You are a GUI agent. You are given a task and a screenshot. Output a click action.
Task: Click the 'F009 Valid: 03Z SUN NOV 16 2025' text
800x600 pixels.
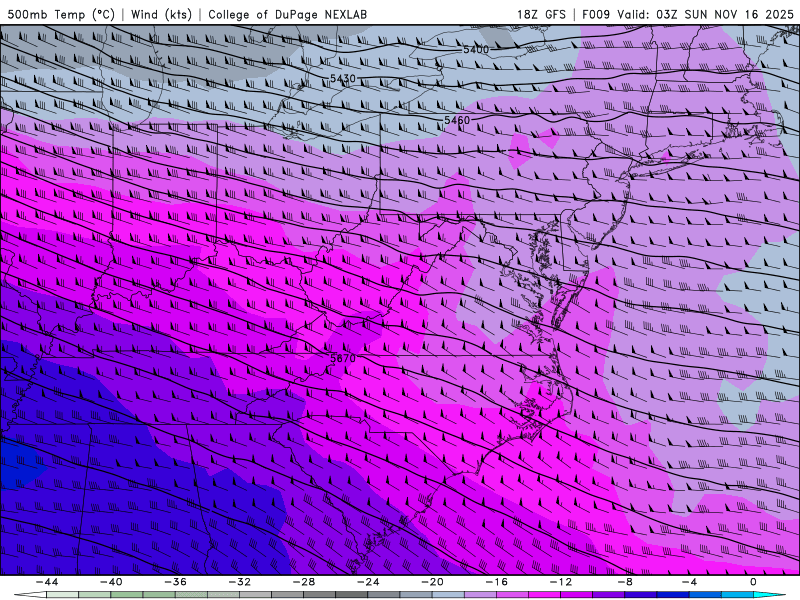pyautogui.click(x=688, y=14)
